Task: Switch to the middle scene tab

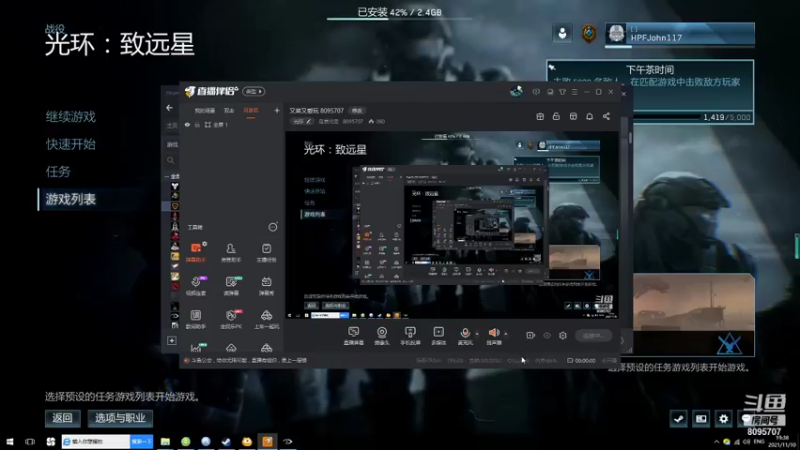Action: pyautogui.click(x=229, y=111)
